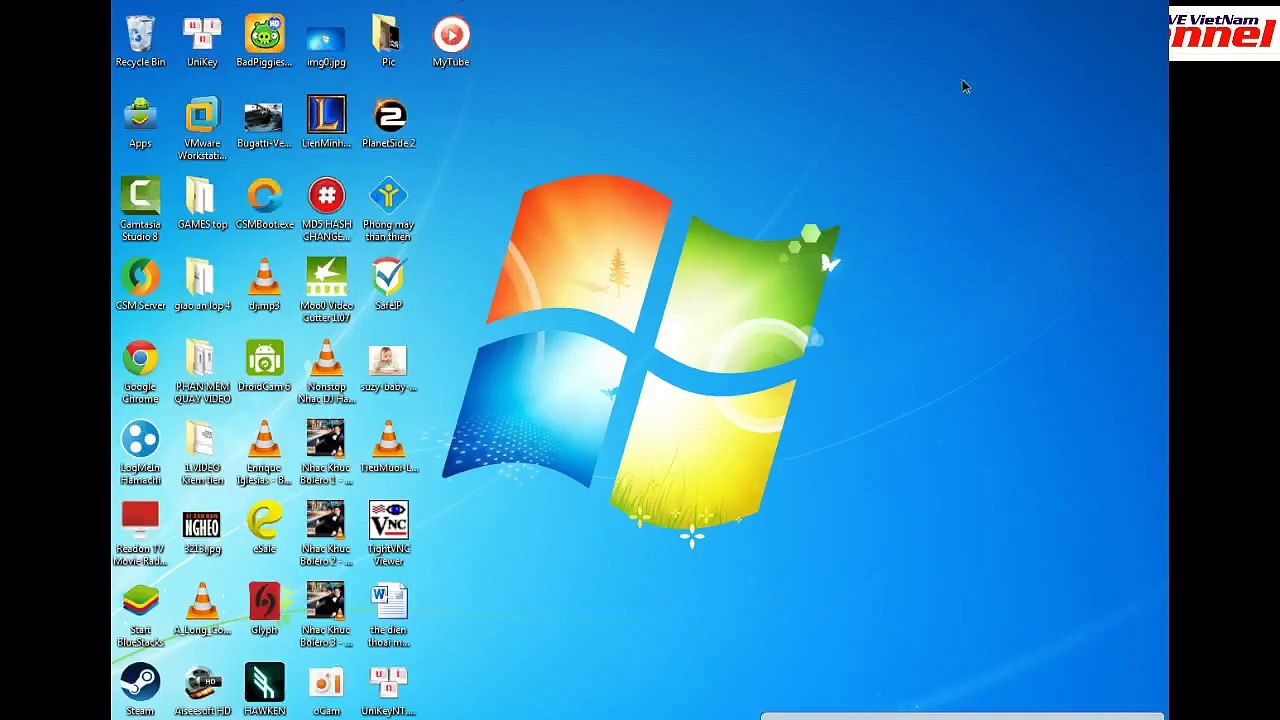Launch MD5 HASH CHANGE... tool
Viewport: 1280px width, 720px height.
[x=326, y=209]
